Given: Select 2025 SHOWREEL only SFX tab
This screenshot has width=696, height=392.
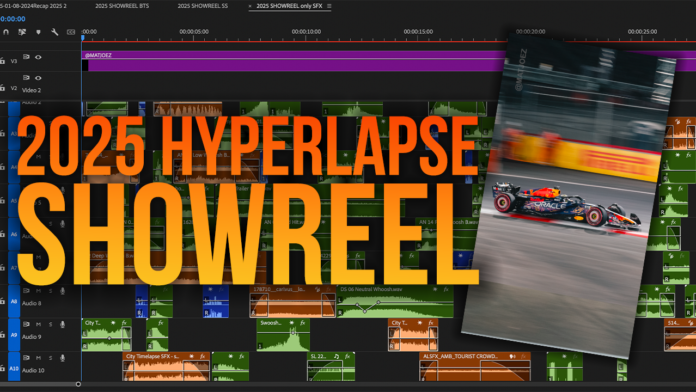Looking at the screenshot, I should 289,6.
